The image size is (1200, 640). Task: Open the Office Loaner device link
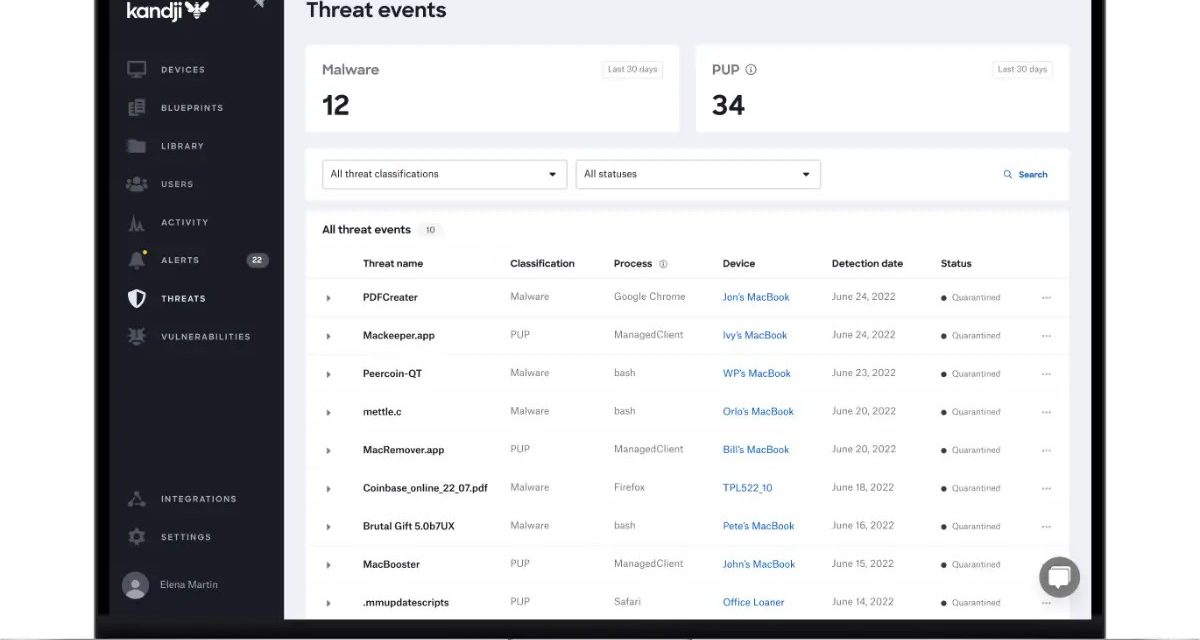tap(753, 602)
